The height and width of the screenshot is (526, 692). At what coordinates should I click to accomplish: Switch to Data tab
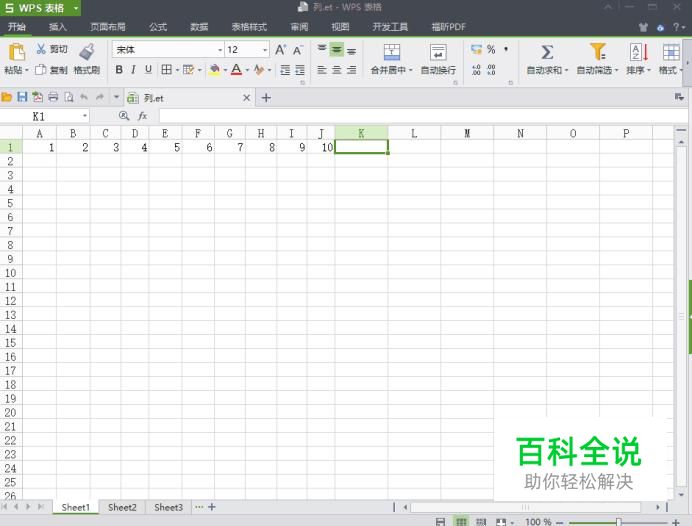(x=199, y=27)
